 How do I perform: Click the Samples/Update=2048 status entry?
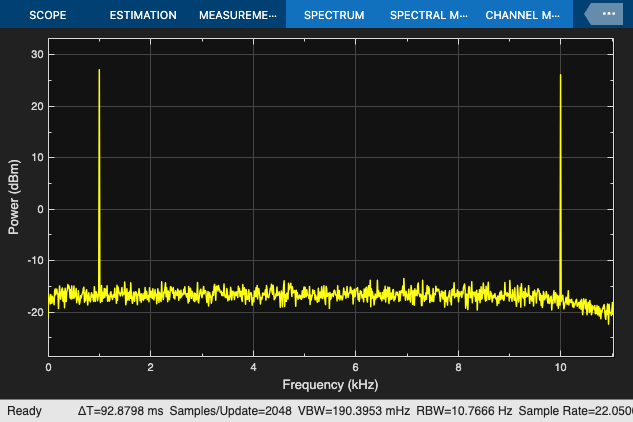pyautogui.click(x=230, y=411)
